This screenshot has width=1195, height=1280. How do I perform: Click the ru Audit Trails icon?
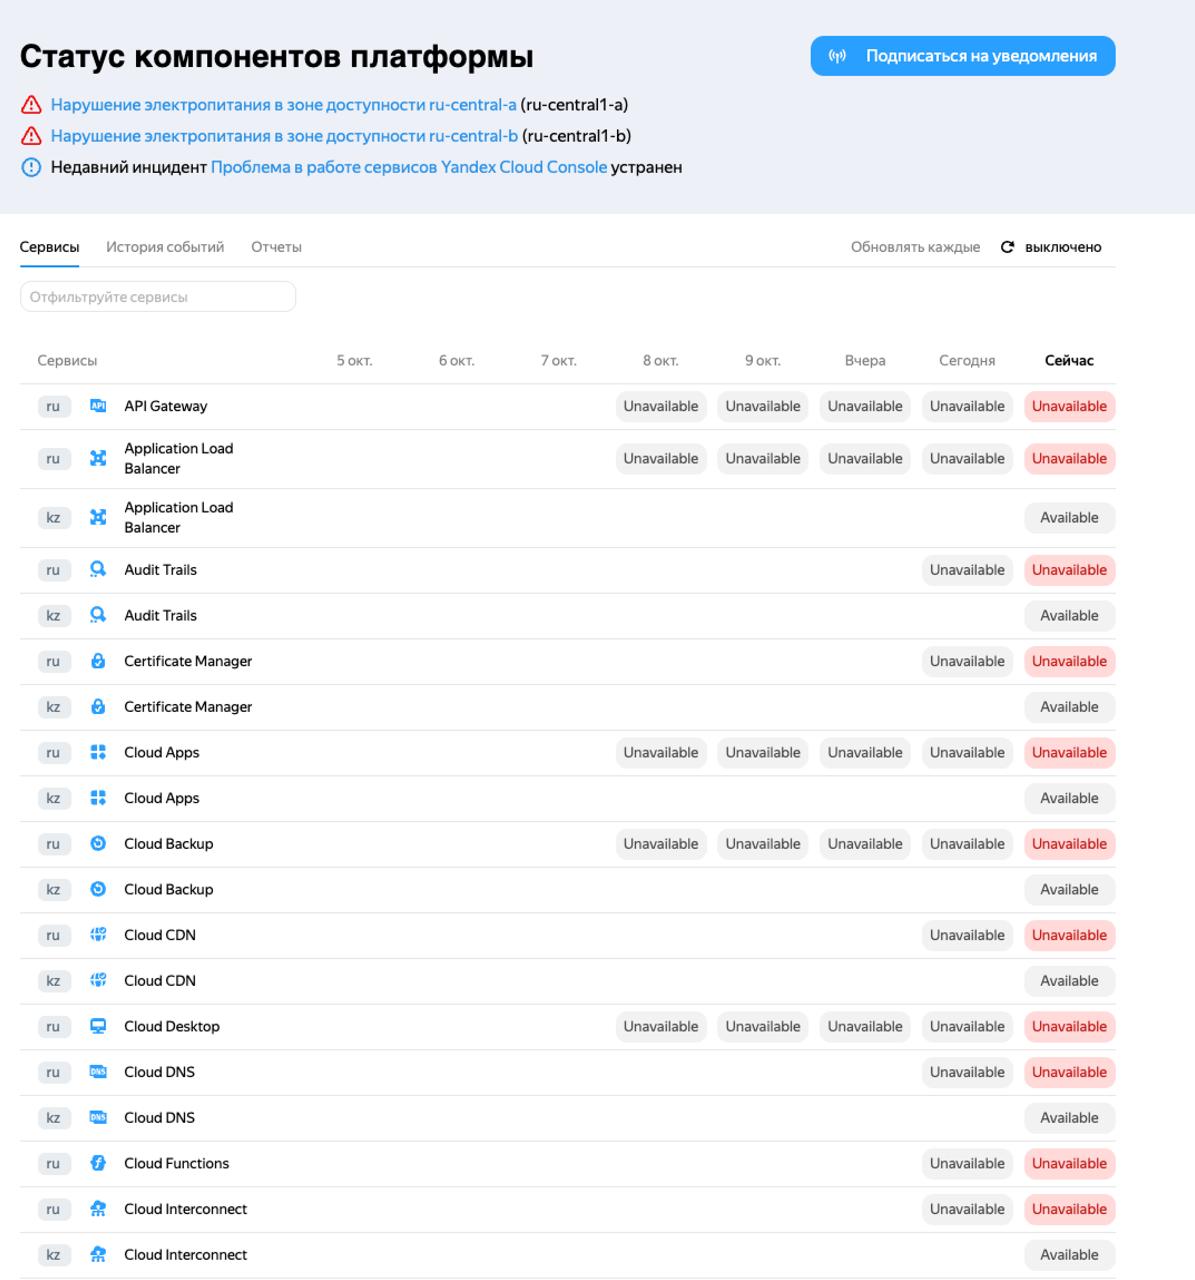pos(98,570)
